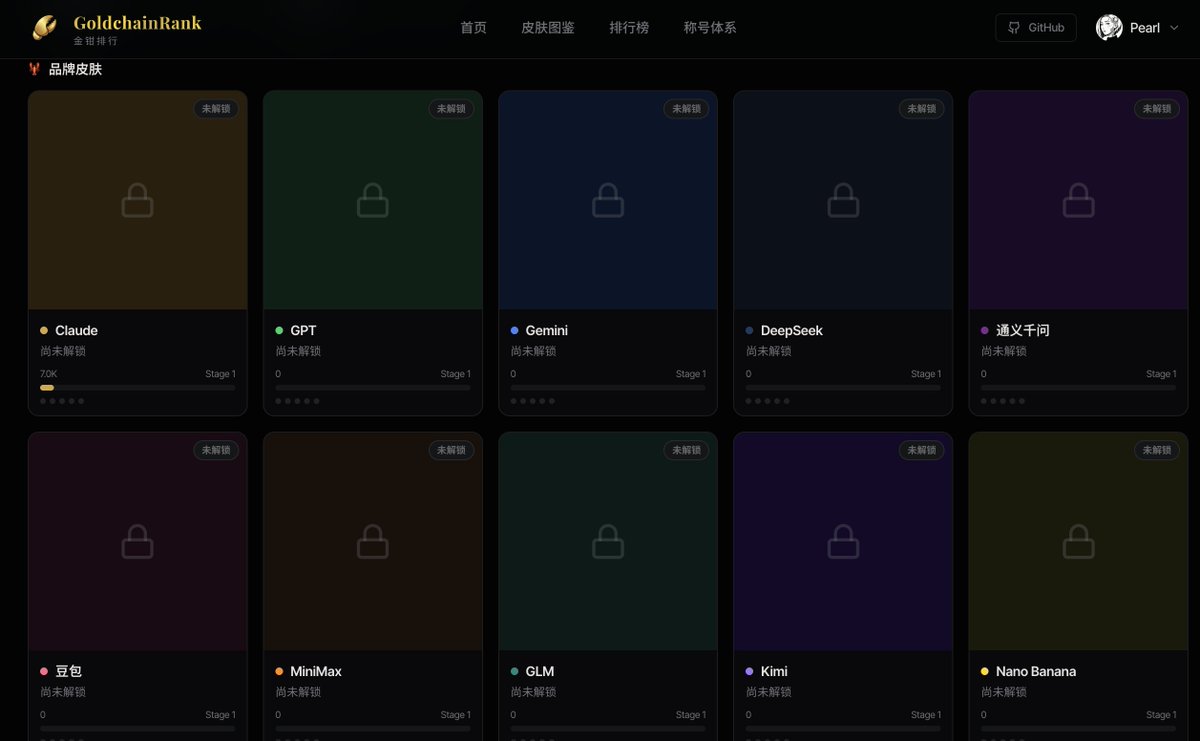The height and width of the screenshot is (741, 1200).
Task: Click the Pearl username label
Action: [1145, 28]
